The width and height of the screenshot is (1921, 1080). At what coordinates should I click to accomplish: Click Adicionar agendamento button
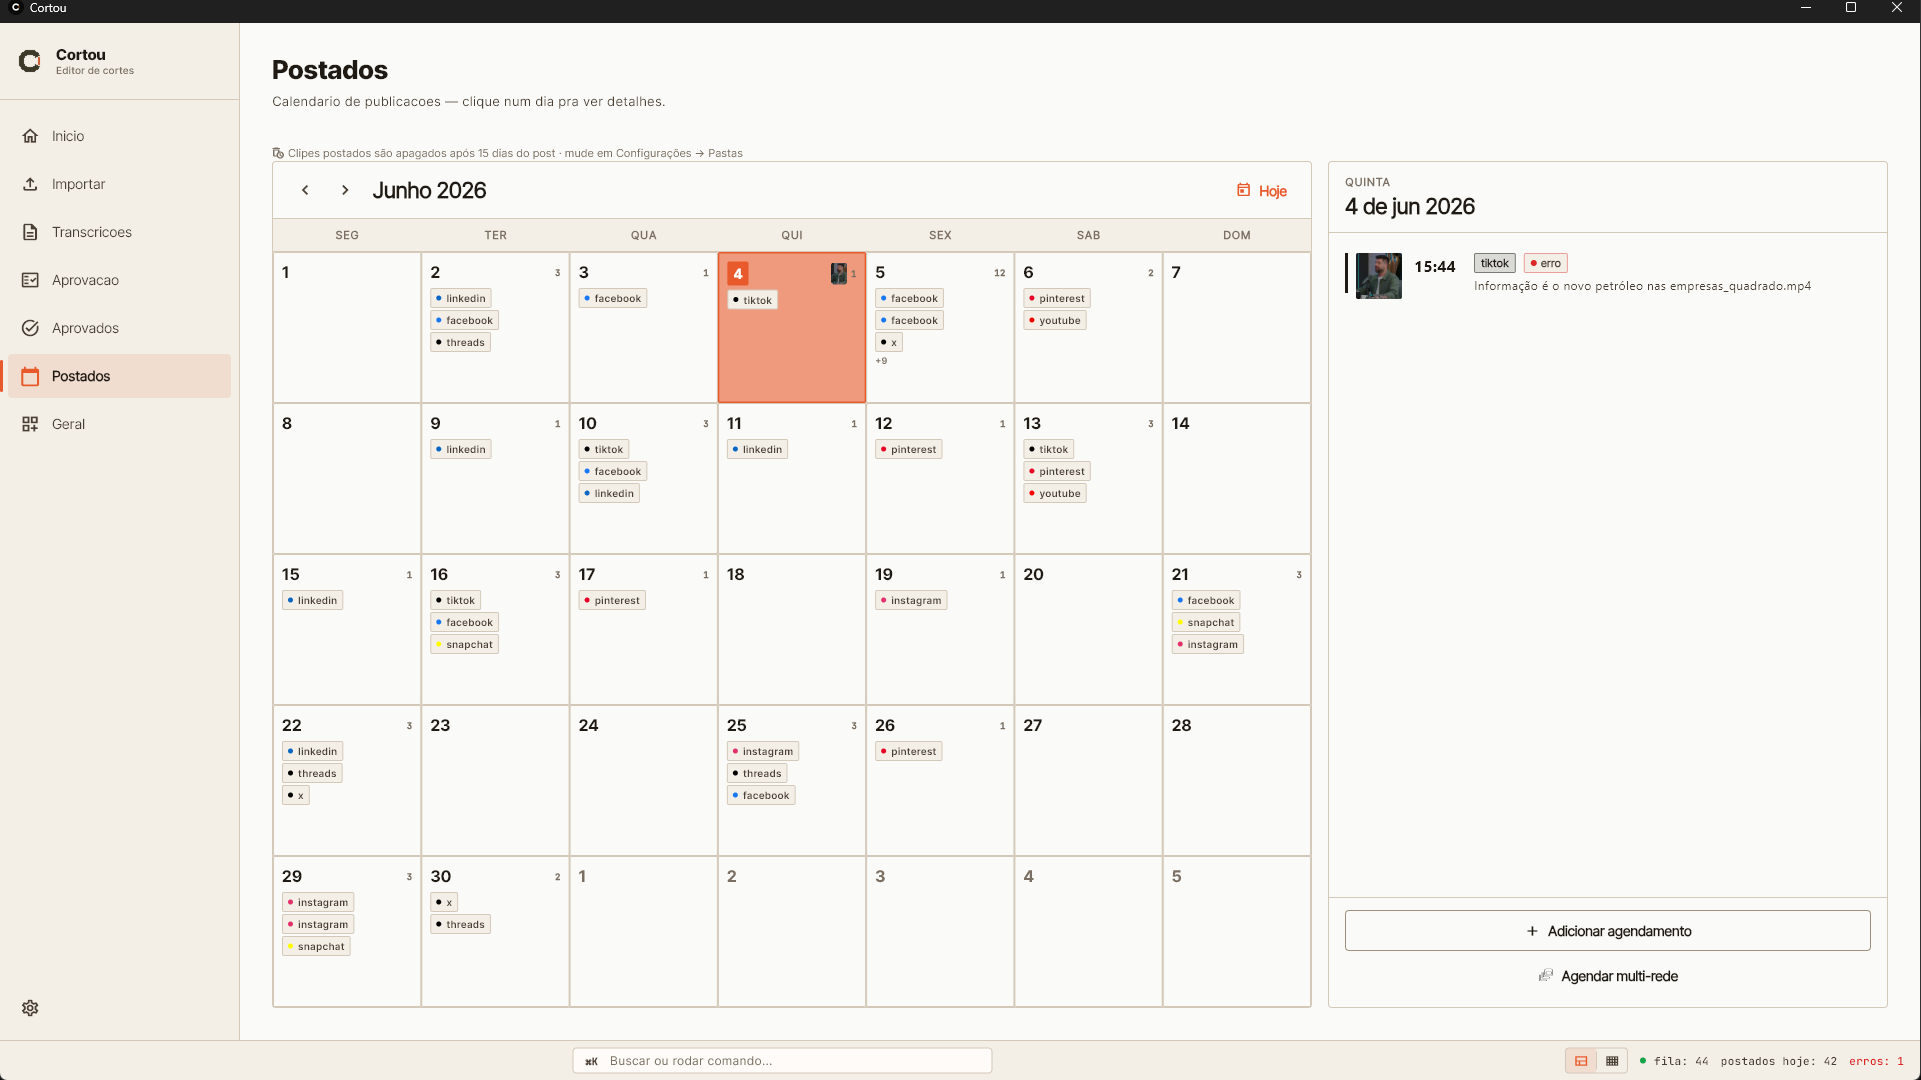click(1607, 931)
